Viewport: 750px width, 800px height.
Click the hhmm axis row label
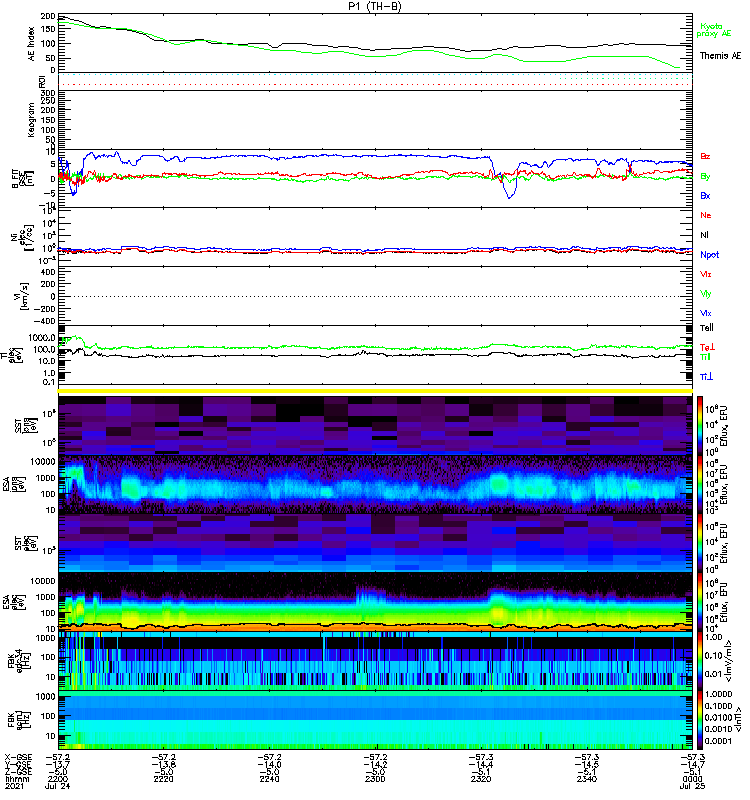click(x=17, y=779)
